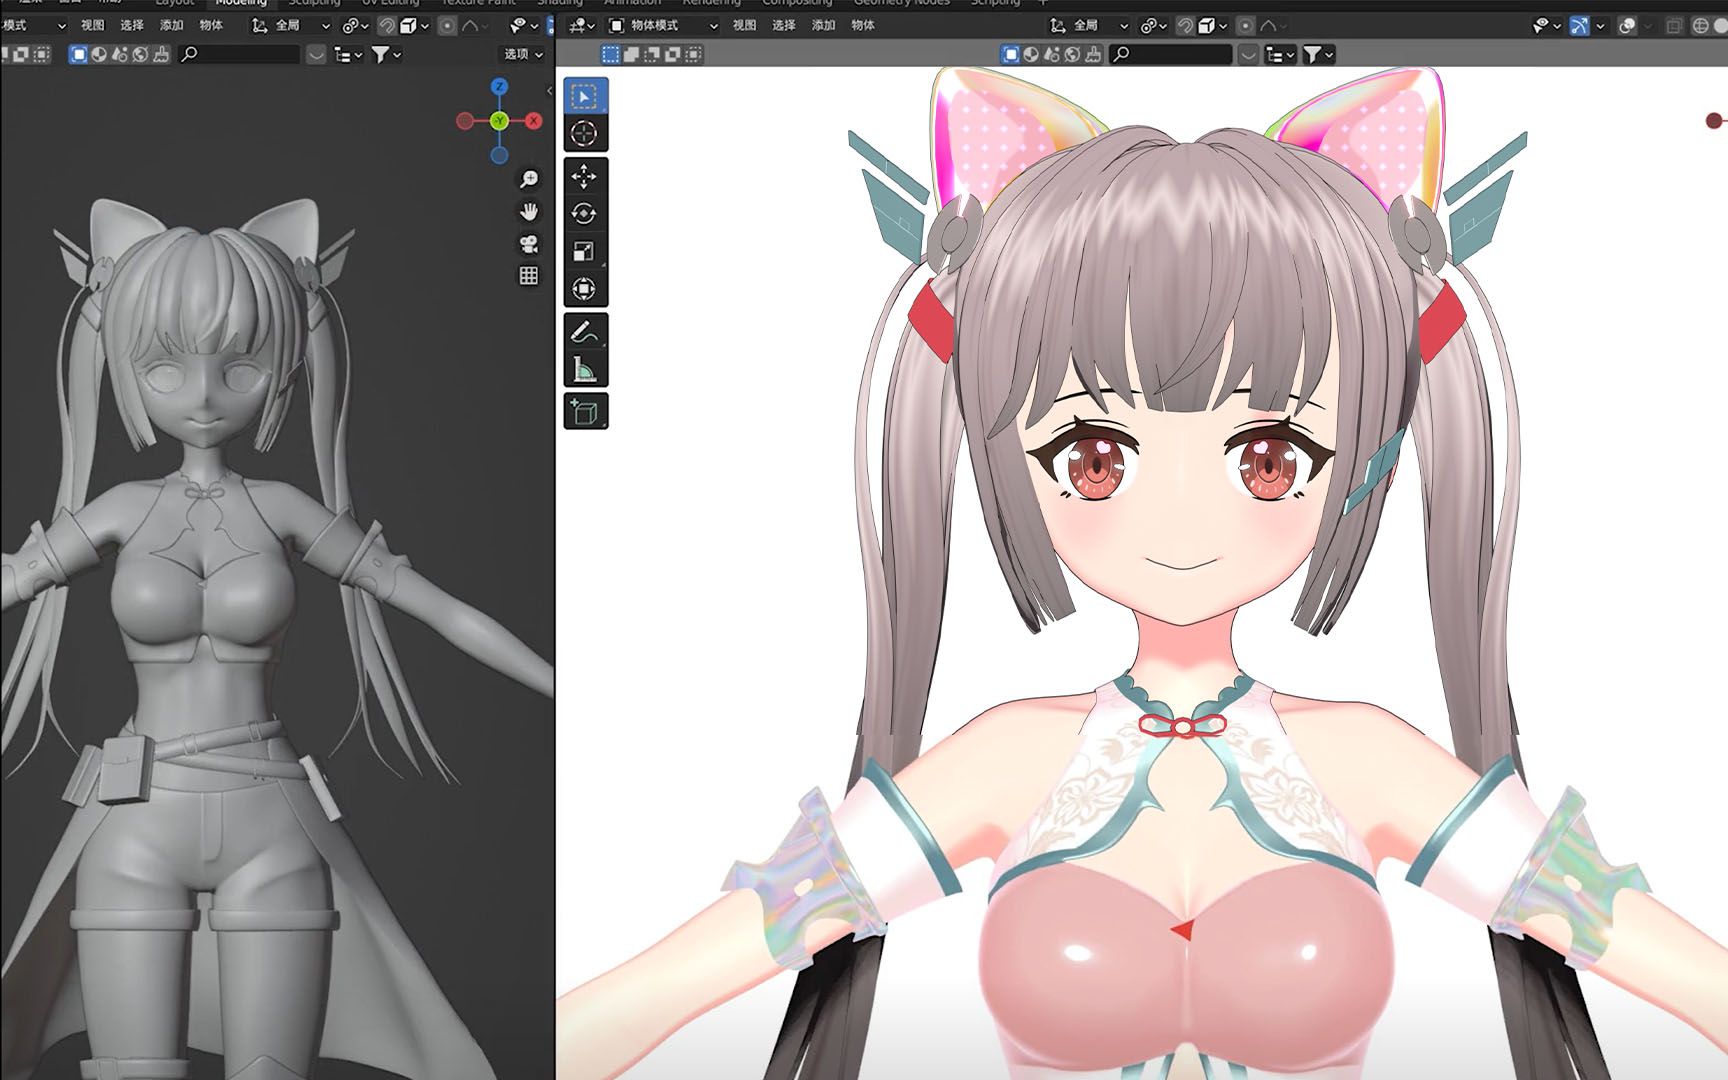Click the globe icon in right tool settings row
Screen dimensions: 1728x1080
[x=1072, y=54]
